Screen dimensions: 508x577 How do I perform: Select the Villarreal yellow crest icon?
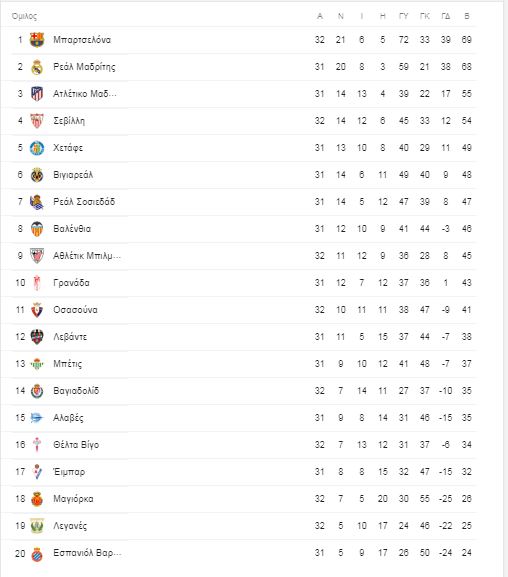click(x=37, y=175)
